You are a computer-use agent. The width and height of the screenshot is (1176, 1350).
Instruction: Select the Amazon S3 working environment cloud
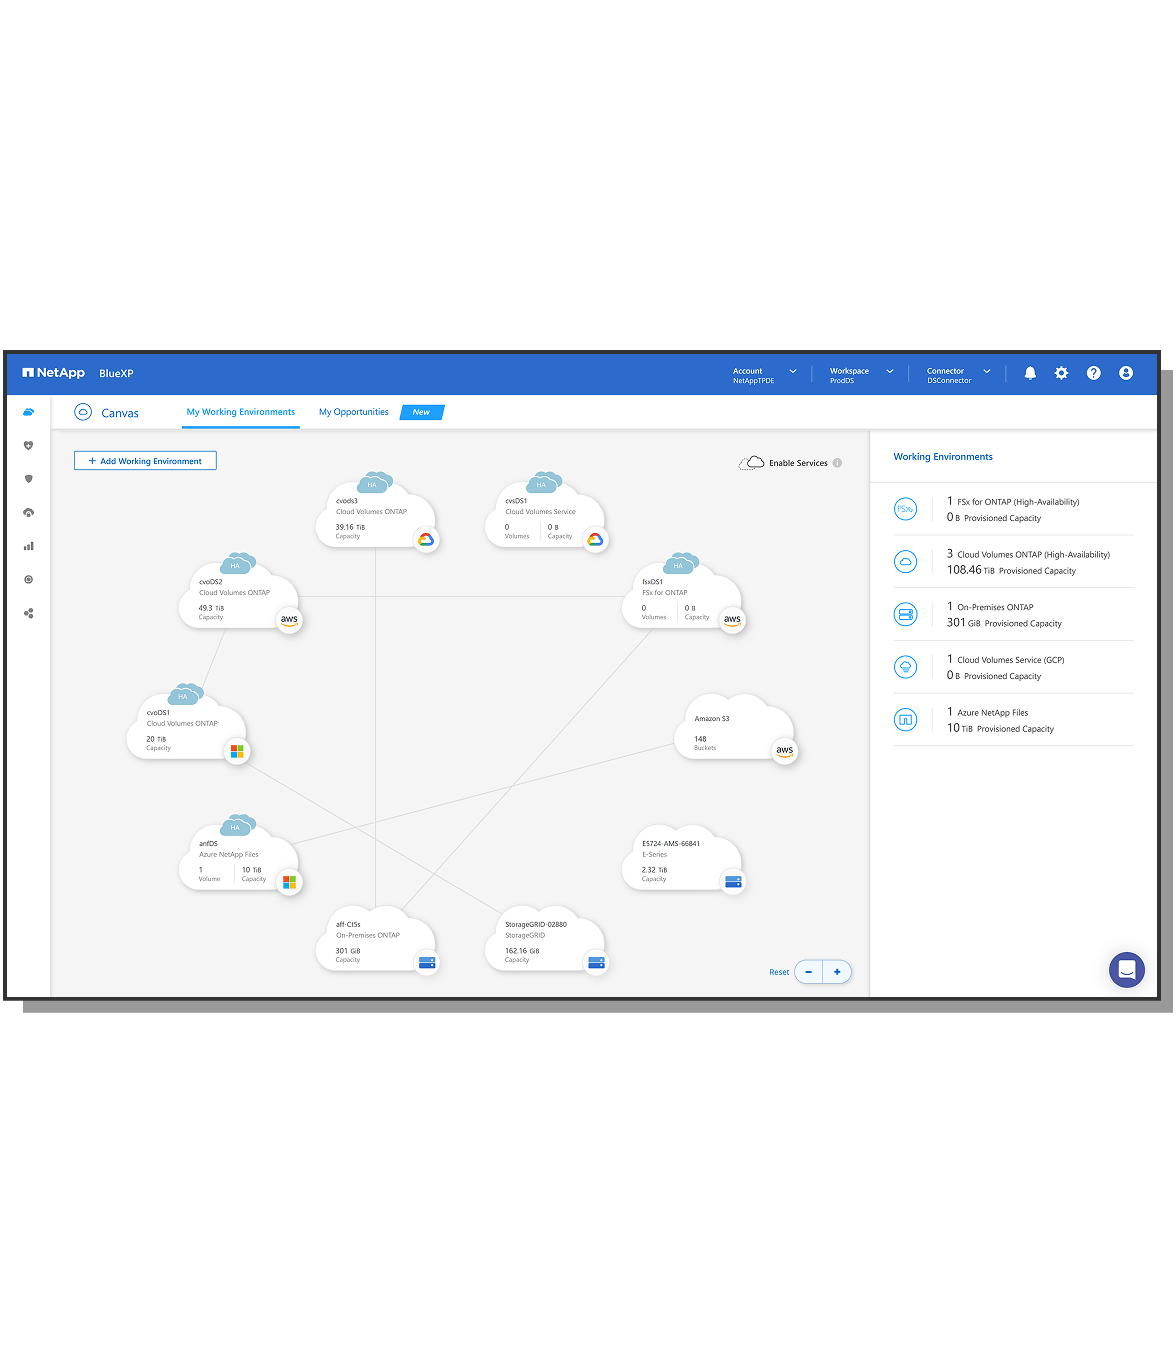coord(735,730)
